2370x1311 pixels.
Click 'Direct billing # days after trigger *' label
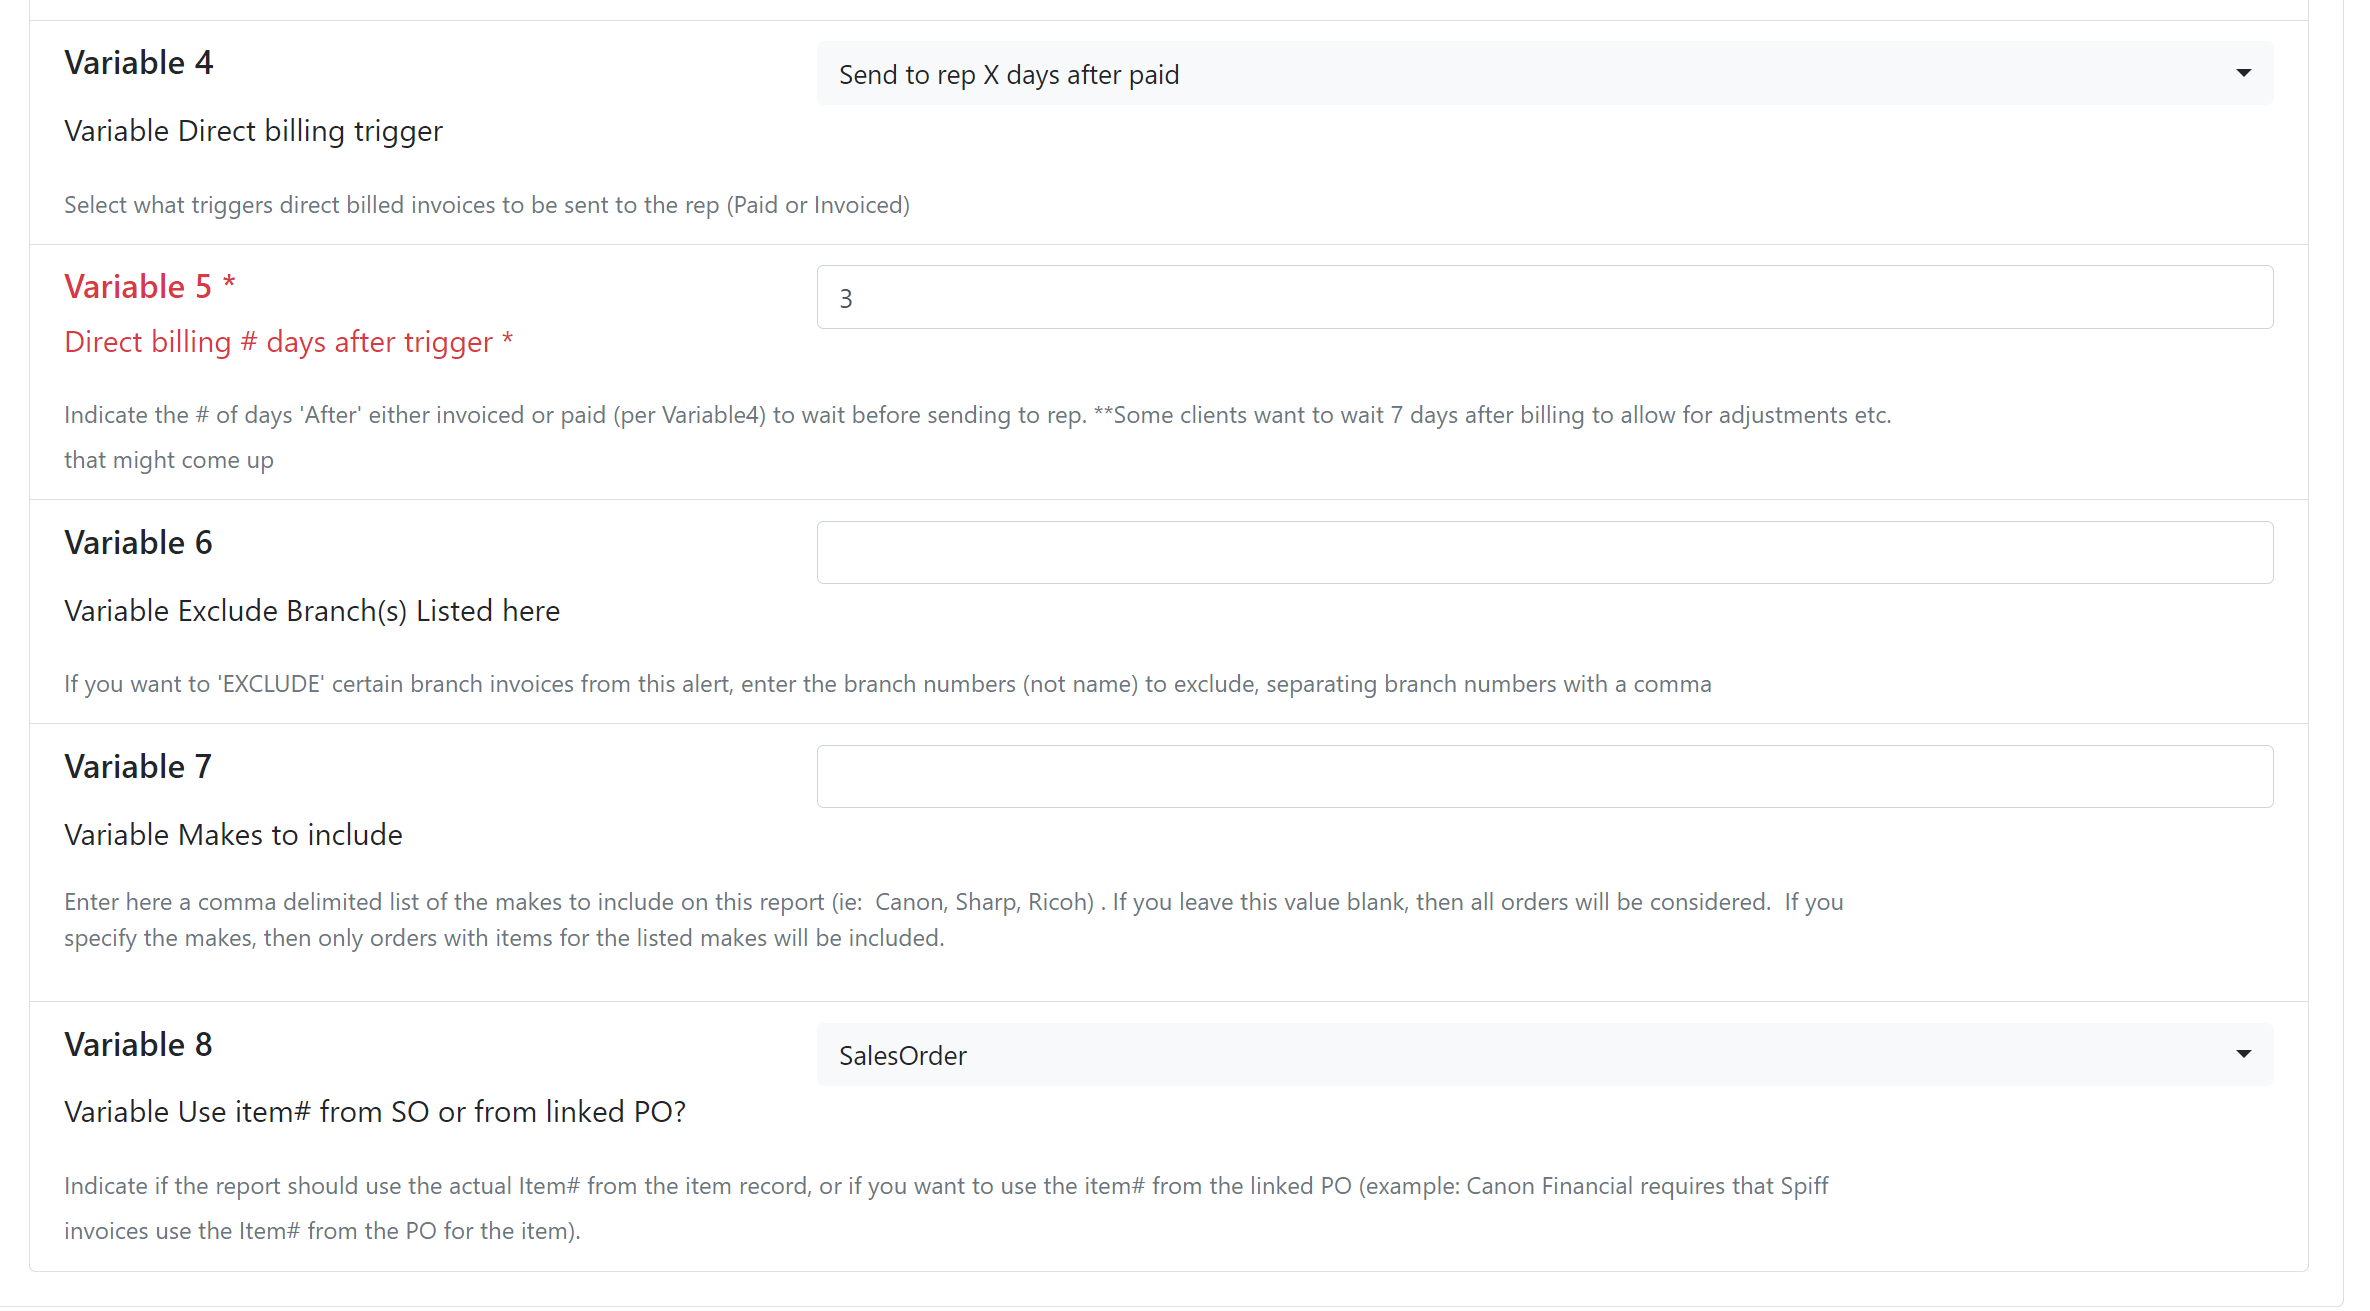tap(289, 342)
